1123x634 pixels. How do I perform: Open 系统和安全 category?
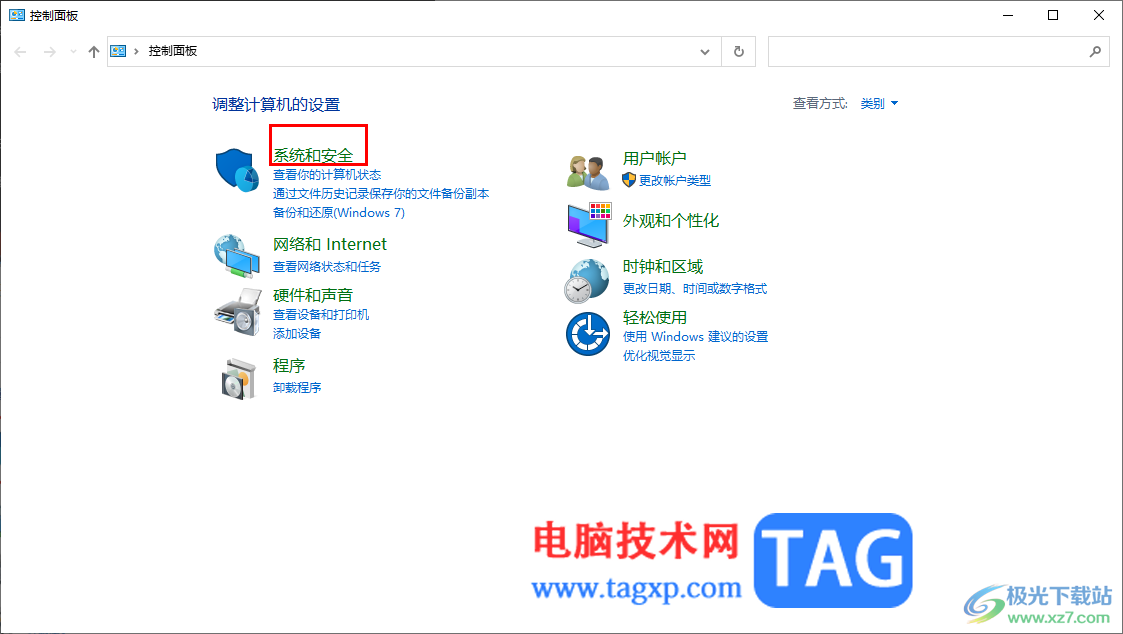313,155
